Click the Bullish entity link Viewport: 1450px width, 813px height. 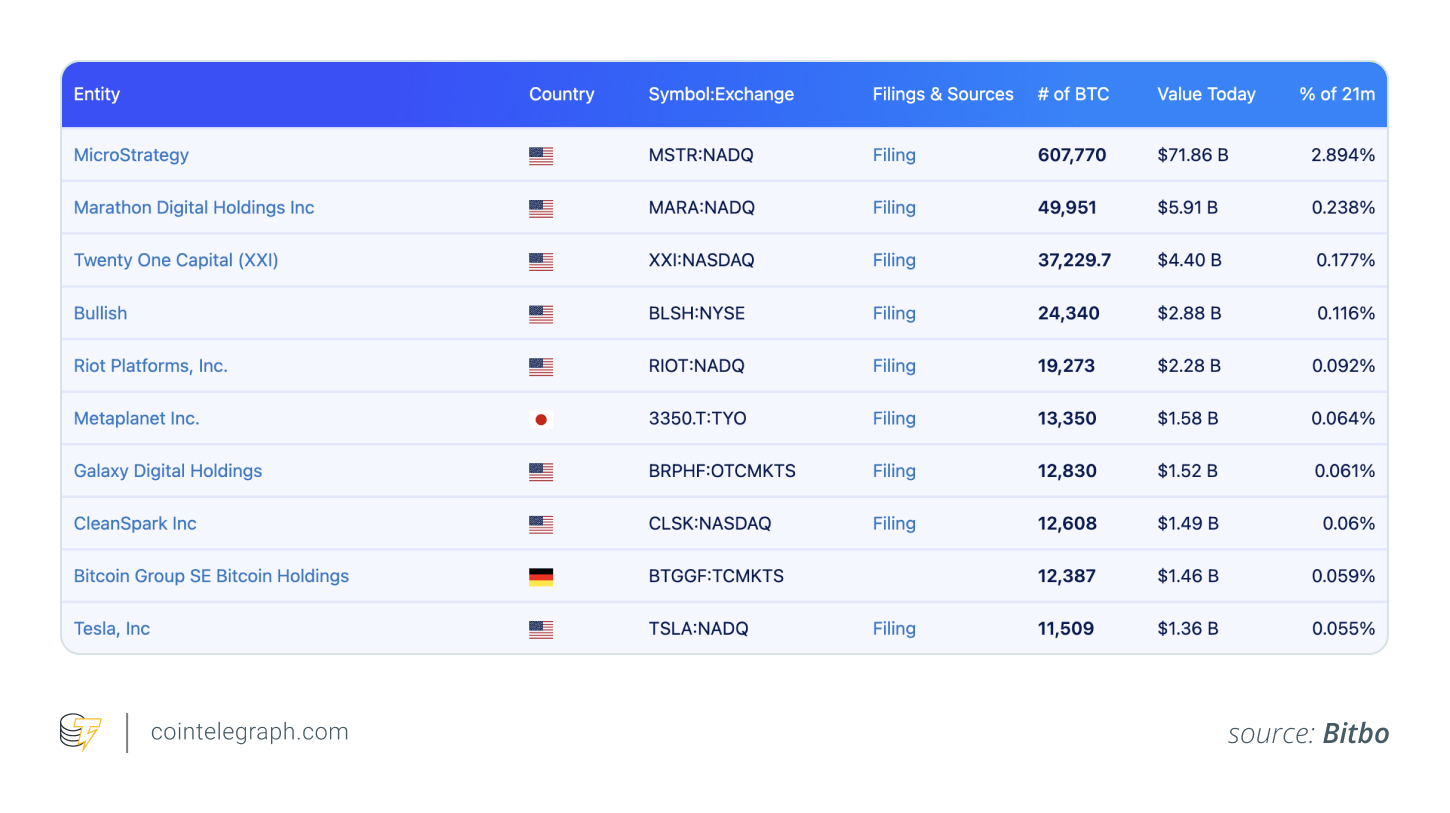100,313
